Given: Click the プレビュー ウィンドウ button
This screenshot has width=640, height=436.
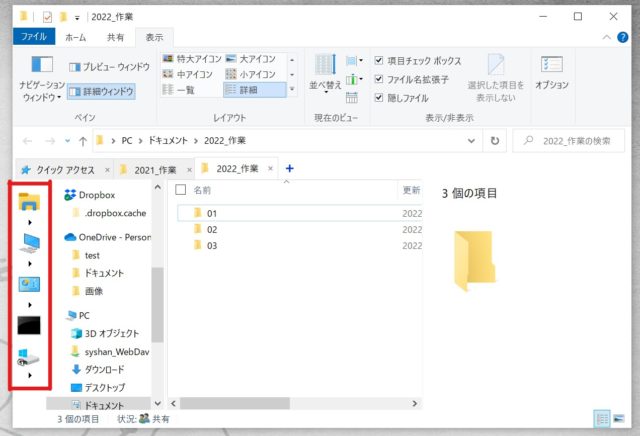Looking at the screenshot, I should click(108, 67).
